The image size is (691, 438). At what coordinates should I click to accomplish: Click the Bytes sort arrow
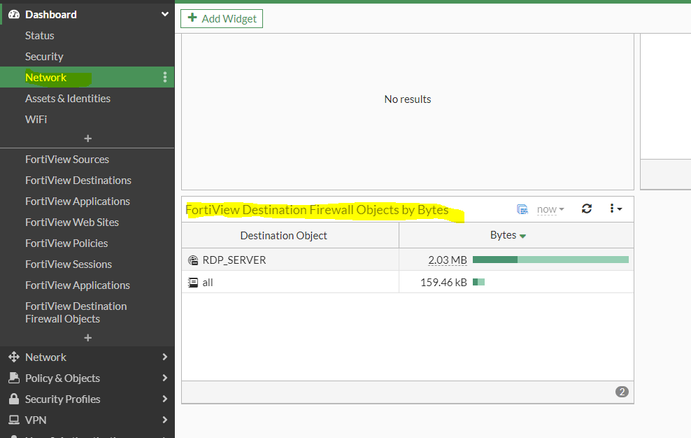(523, 237)
